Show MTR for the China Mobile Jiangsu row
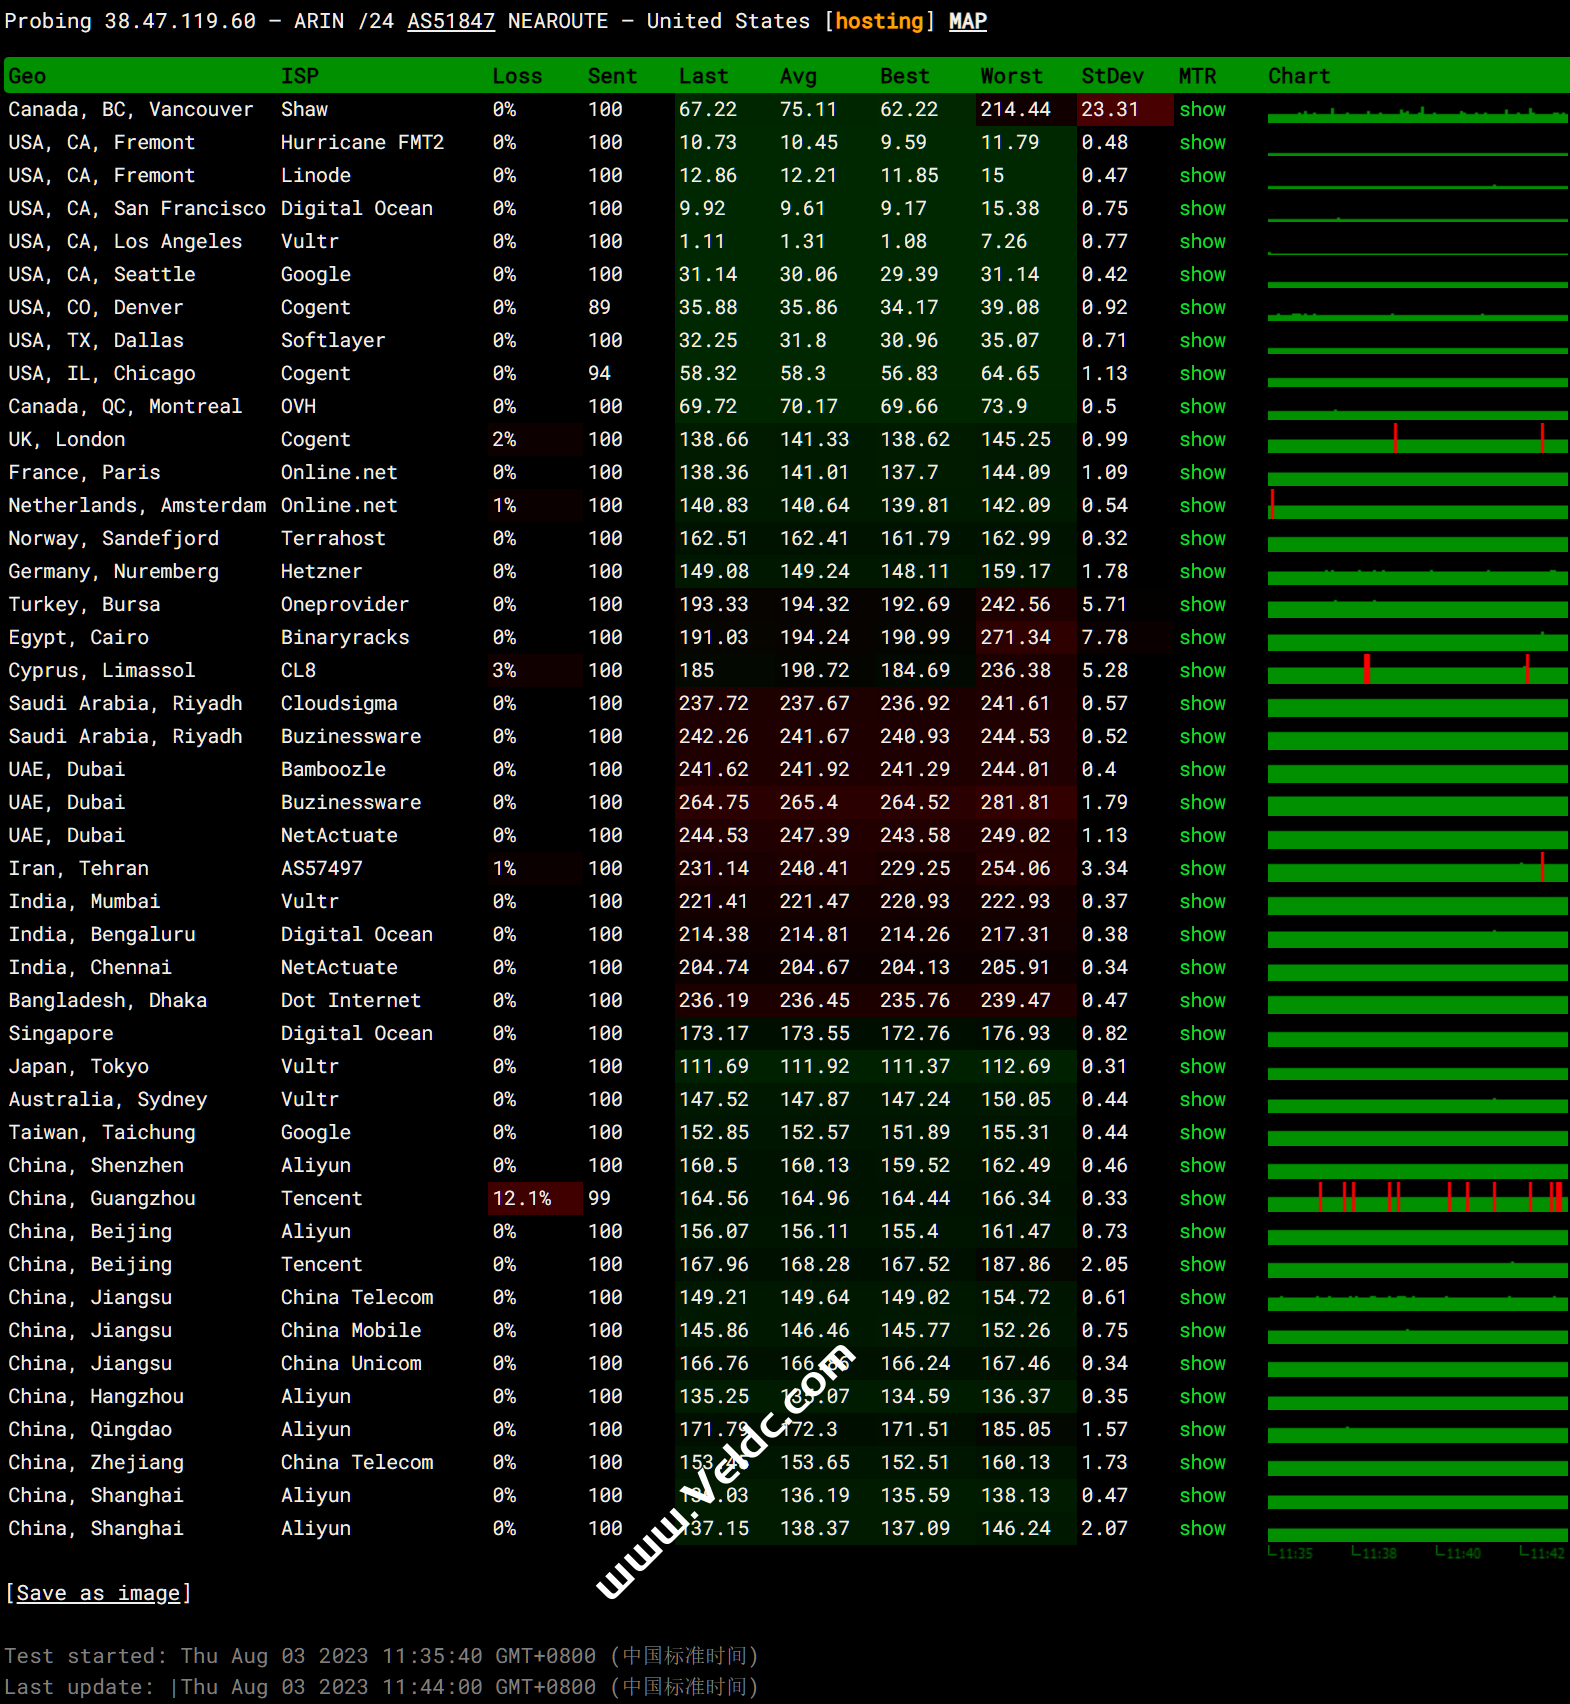 pos(1202,1330)
